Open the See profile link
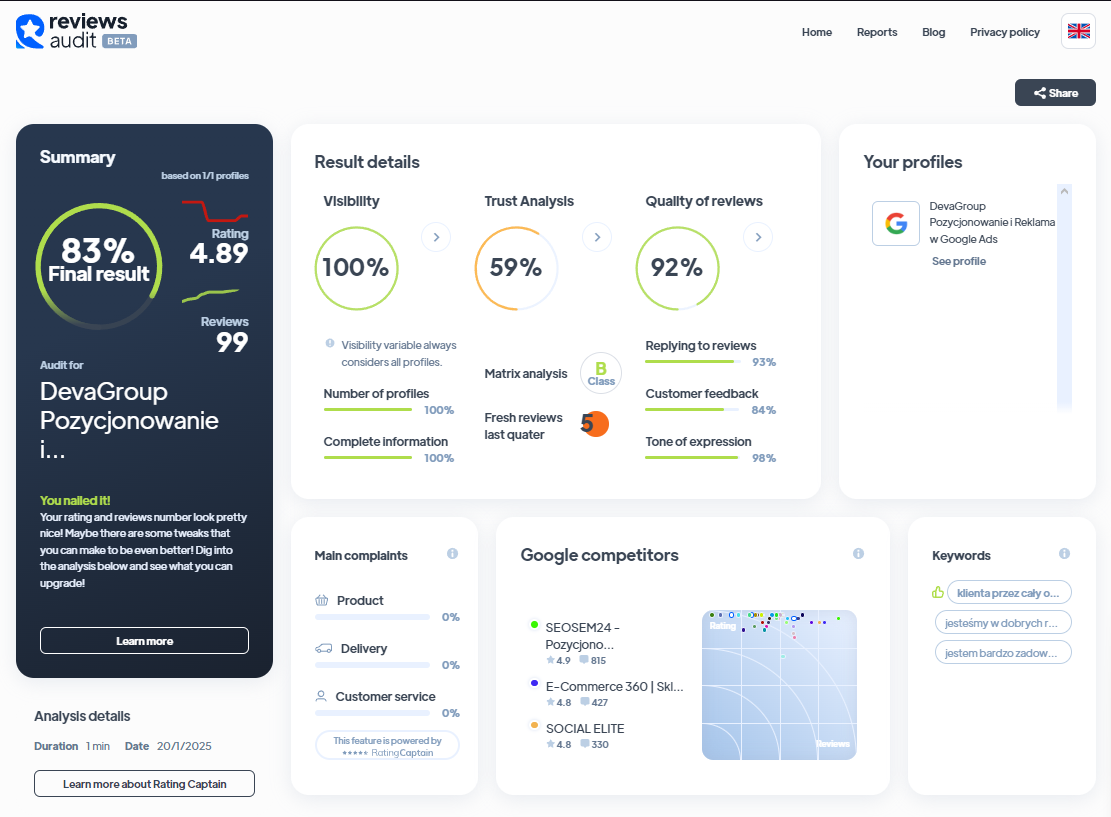1111x817 pixels. [x=959, y=261]
